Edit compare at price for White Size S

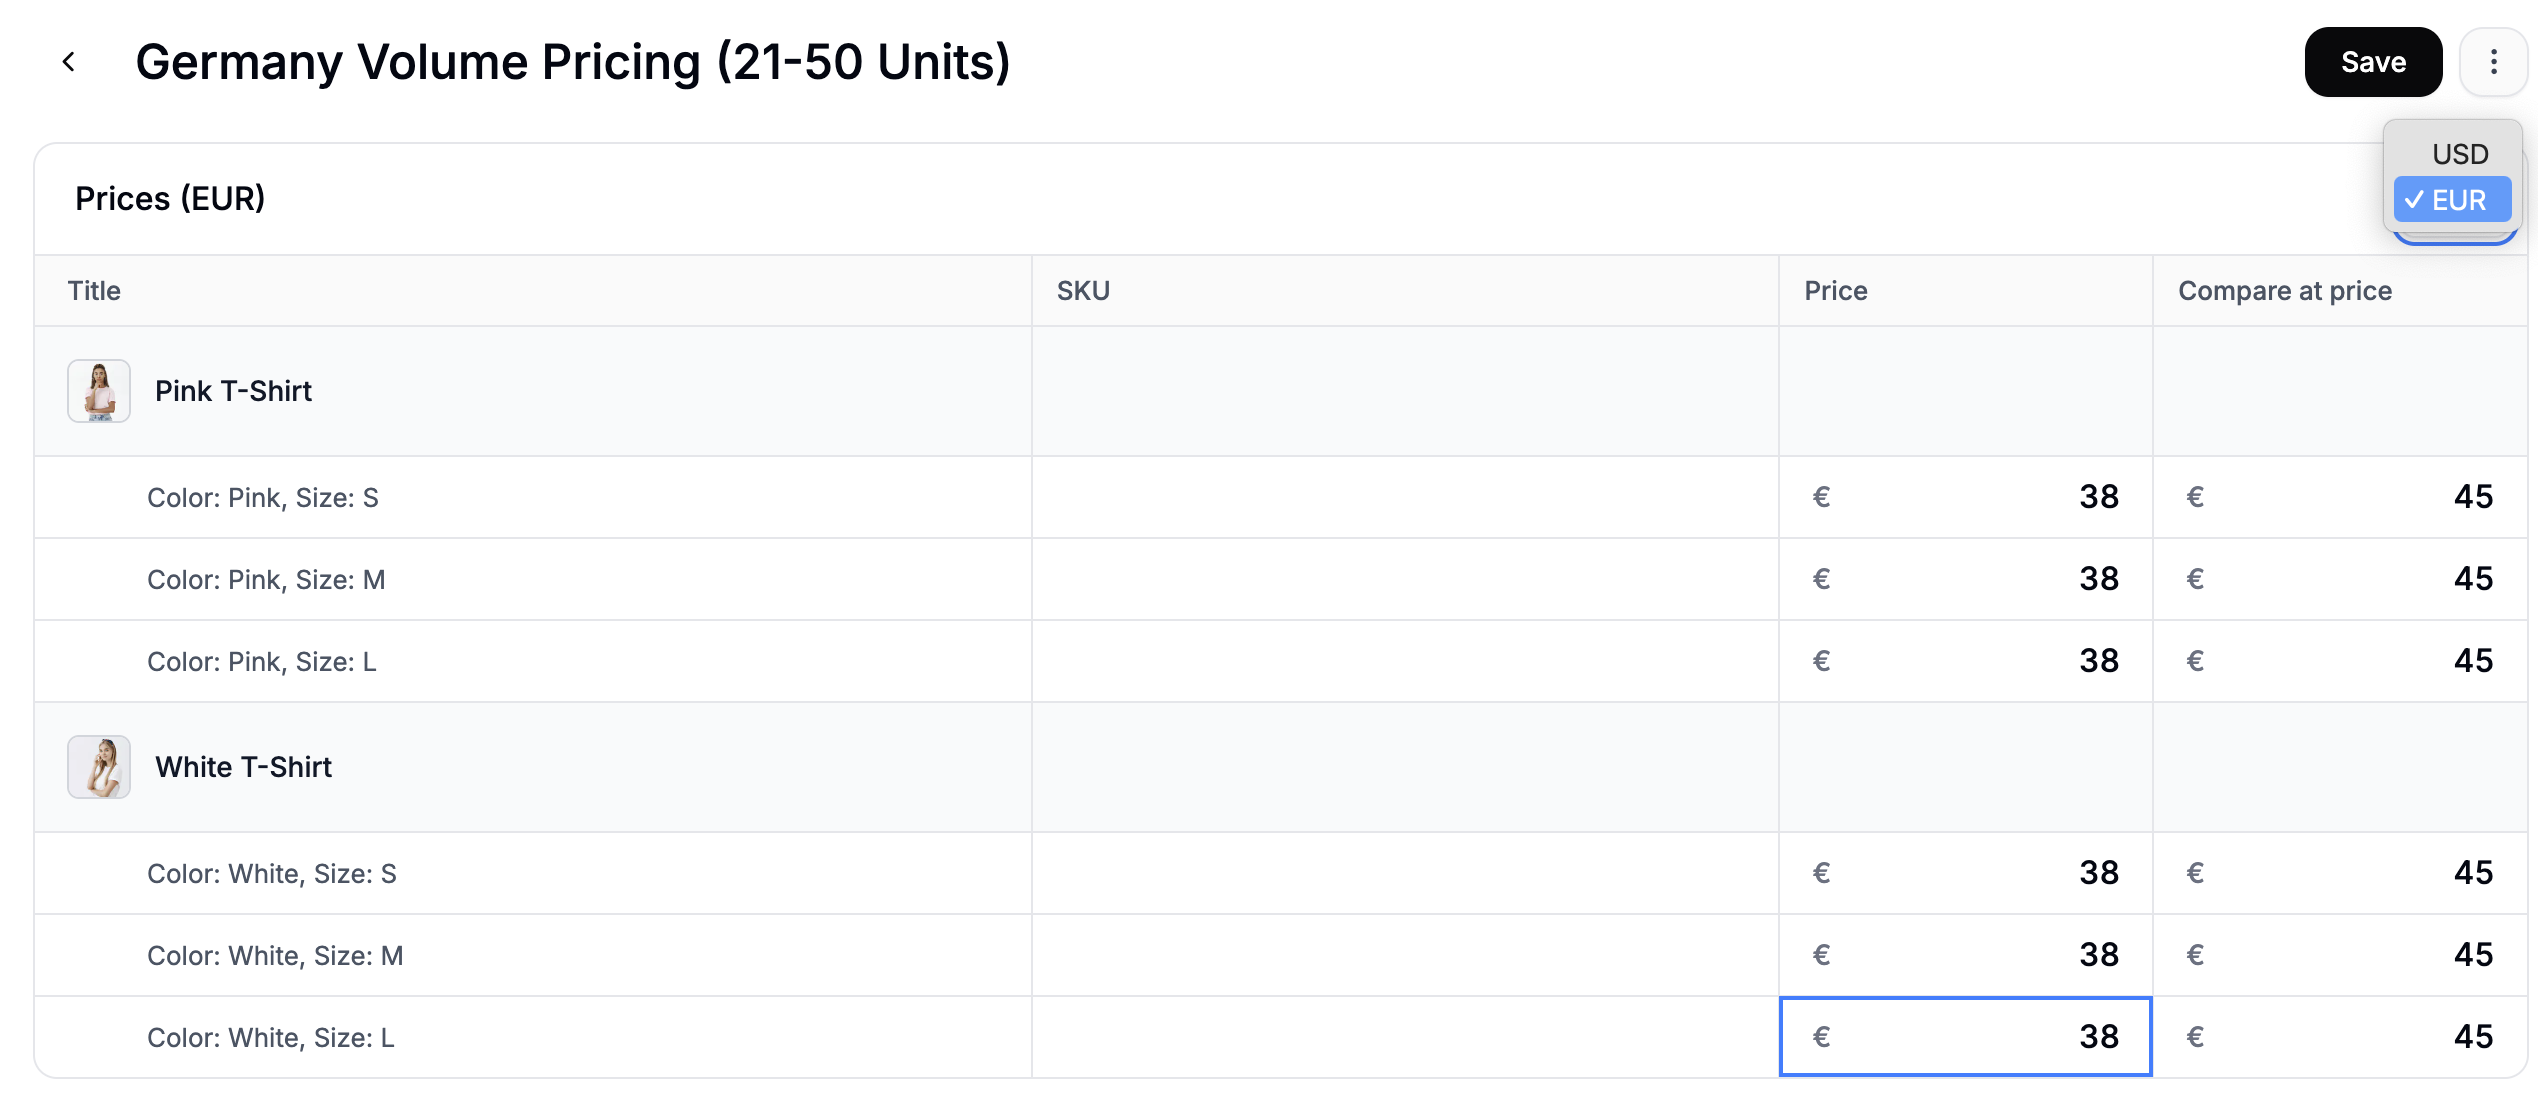tap(2340, 872)
